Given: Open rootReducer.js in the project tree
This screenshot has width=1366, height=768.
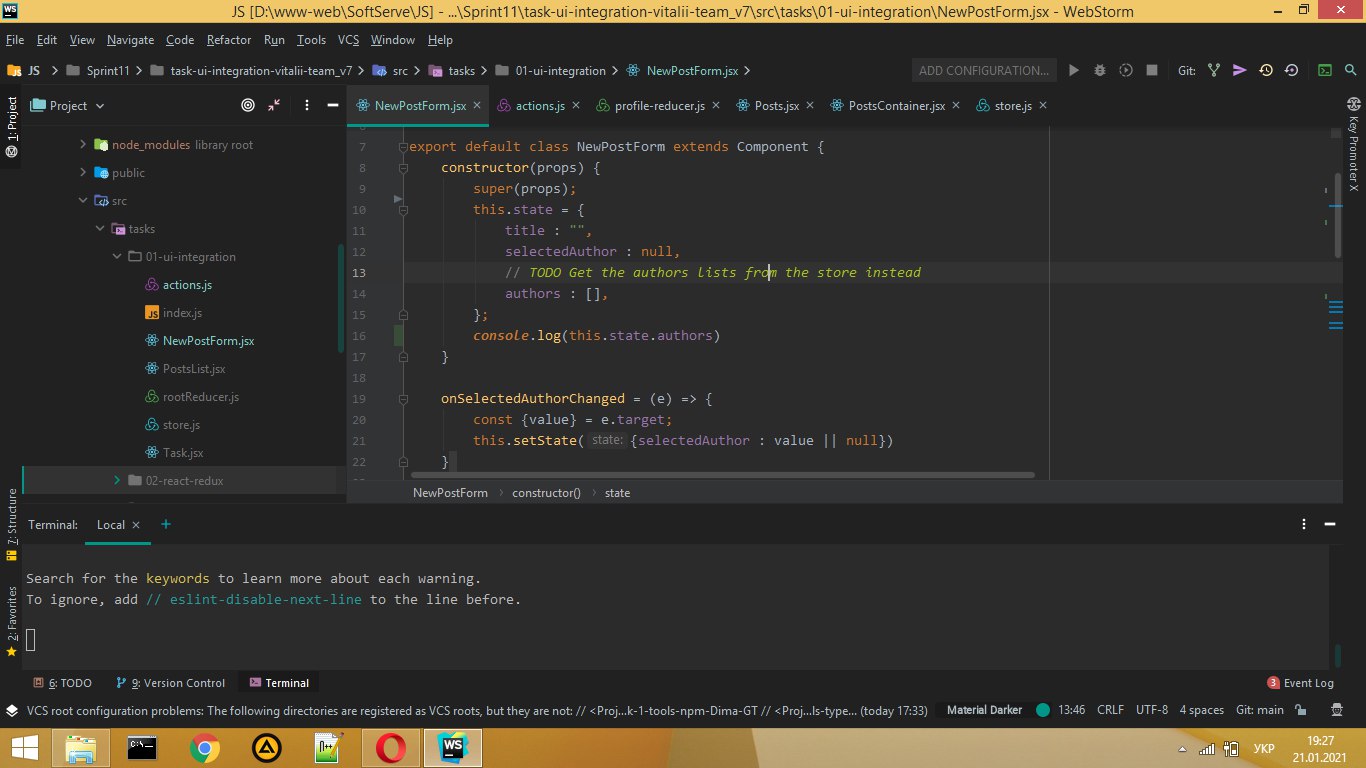Looking at the screenshot, I should point(200,397).
